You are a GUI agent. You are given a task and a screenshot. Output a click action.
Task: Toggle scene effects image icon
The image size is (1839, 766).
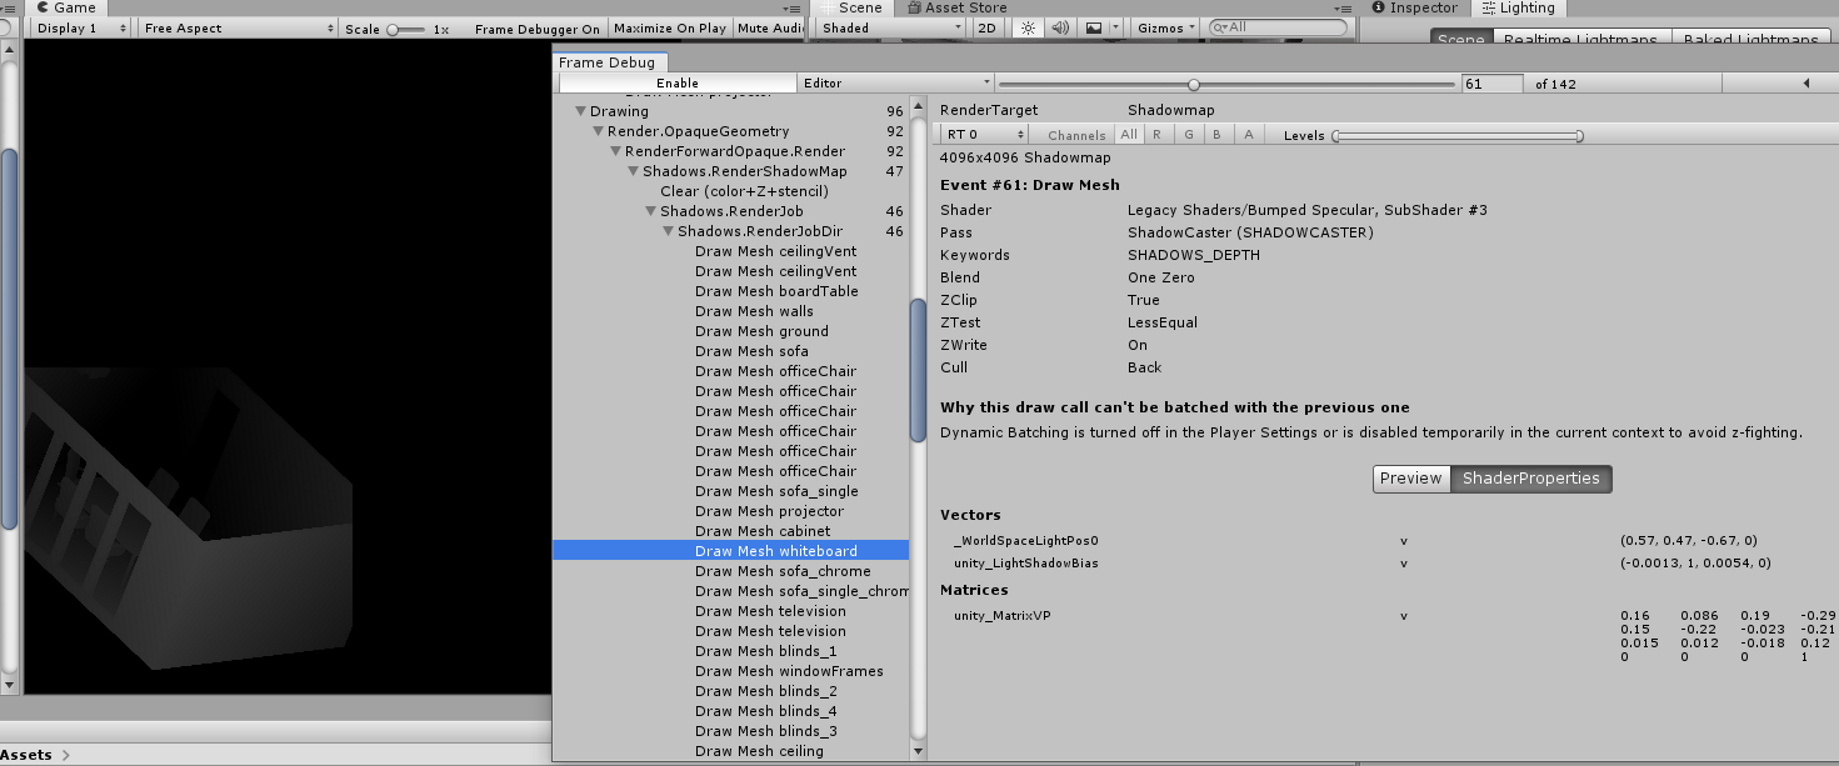click(1094, 28)
